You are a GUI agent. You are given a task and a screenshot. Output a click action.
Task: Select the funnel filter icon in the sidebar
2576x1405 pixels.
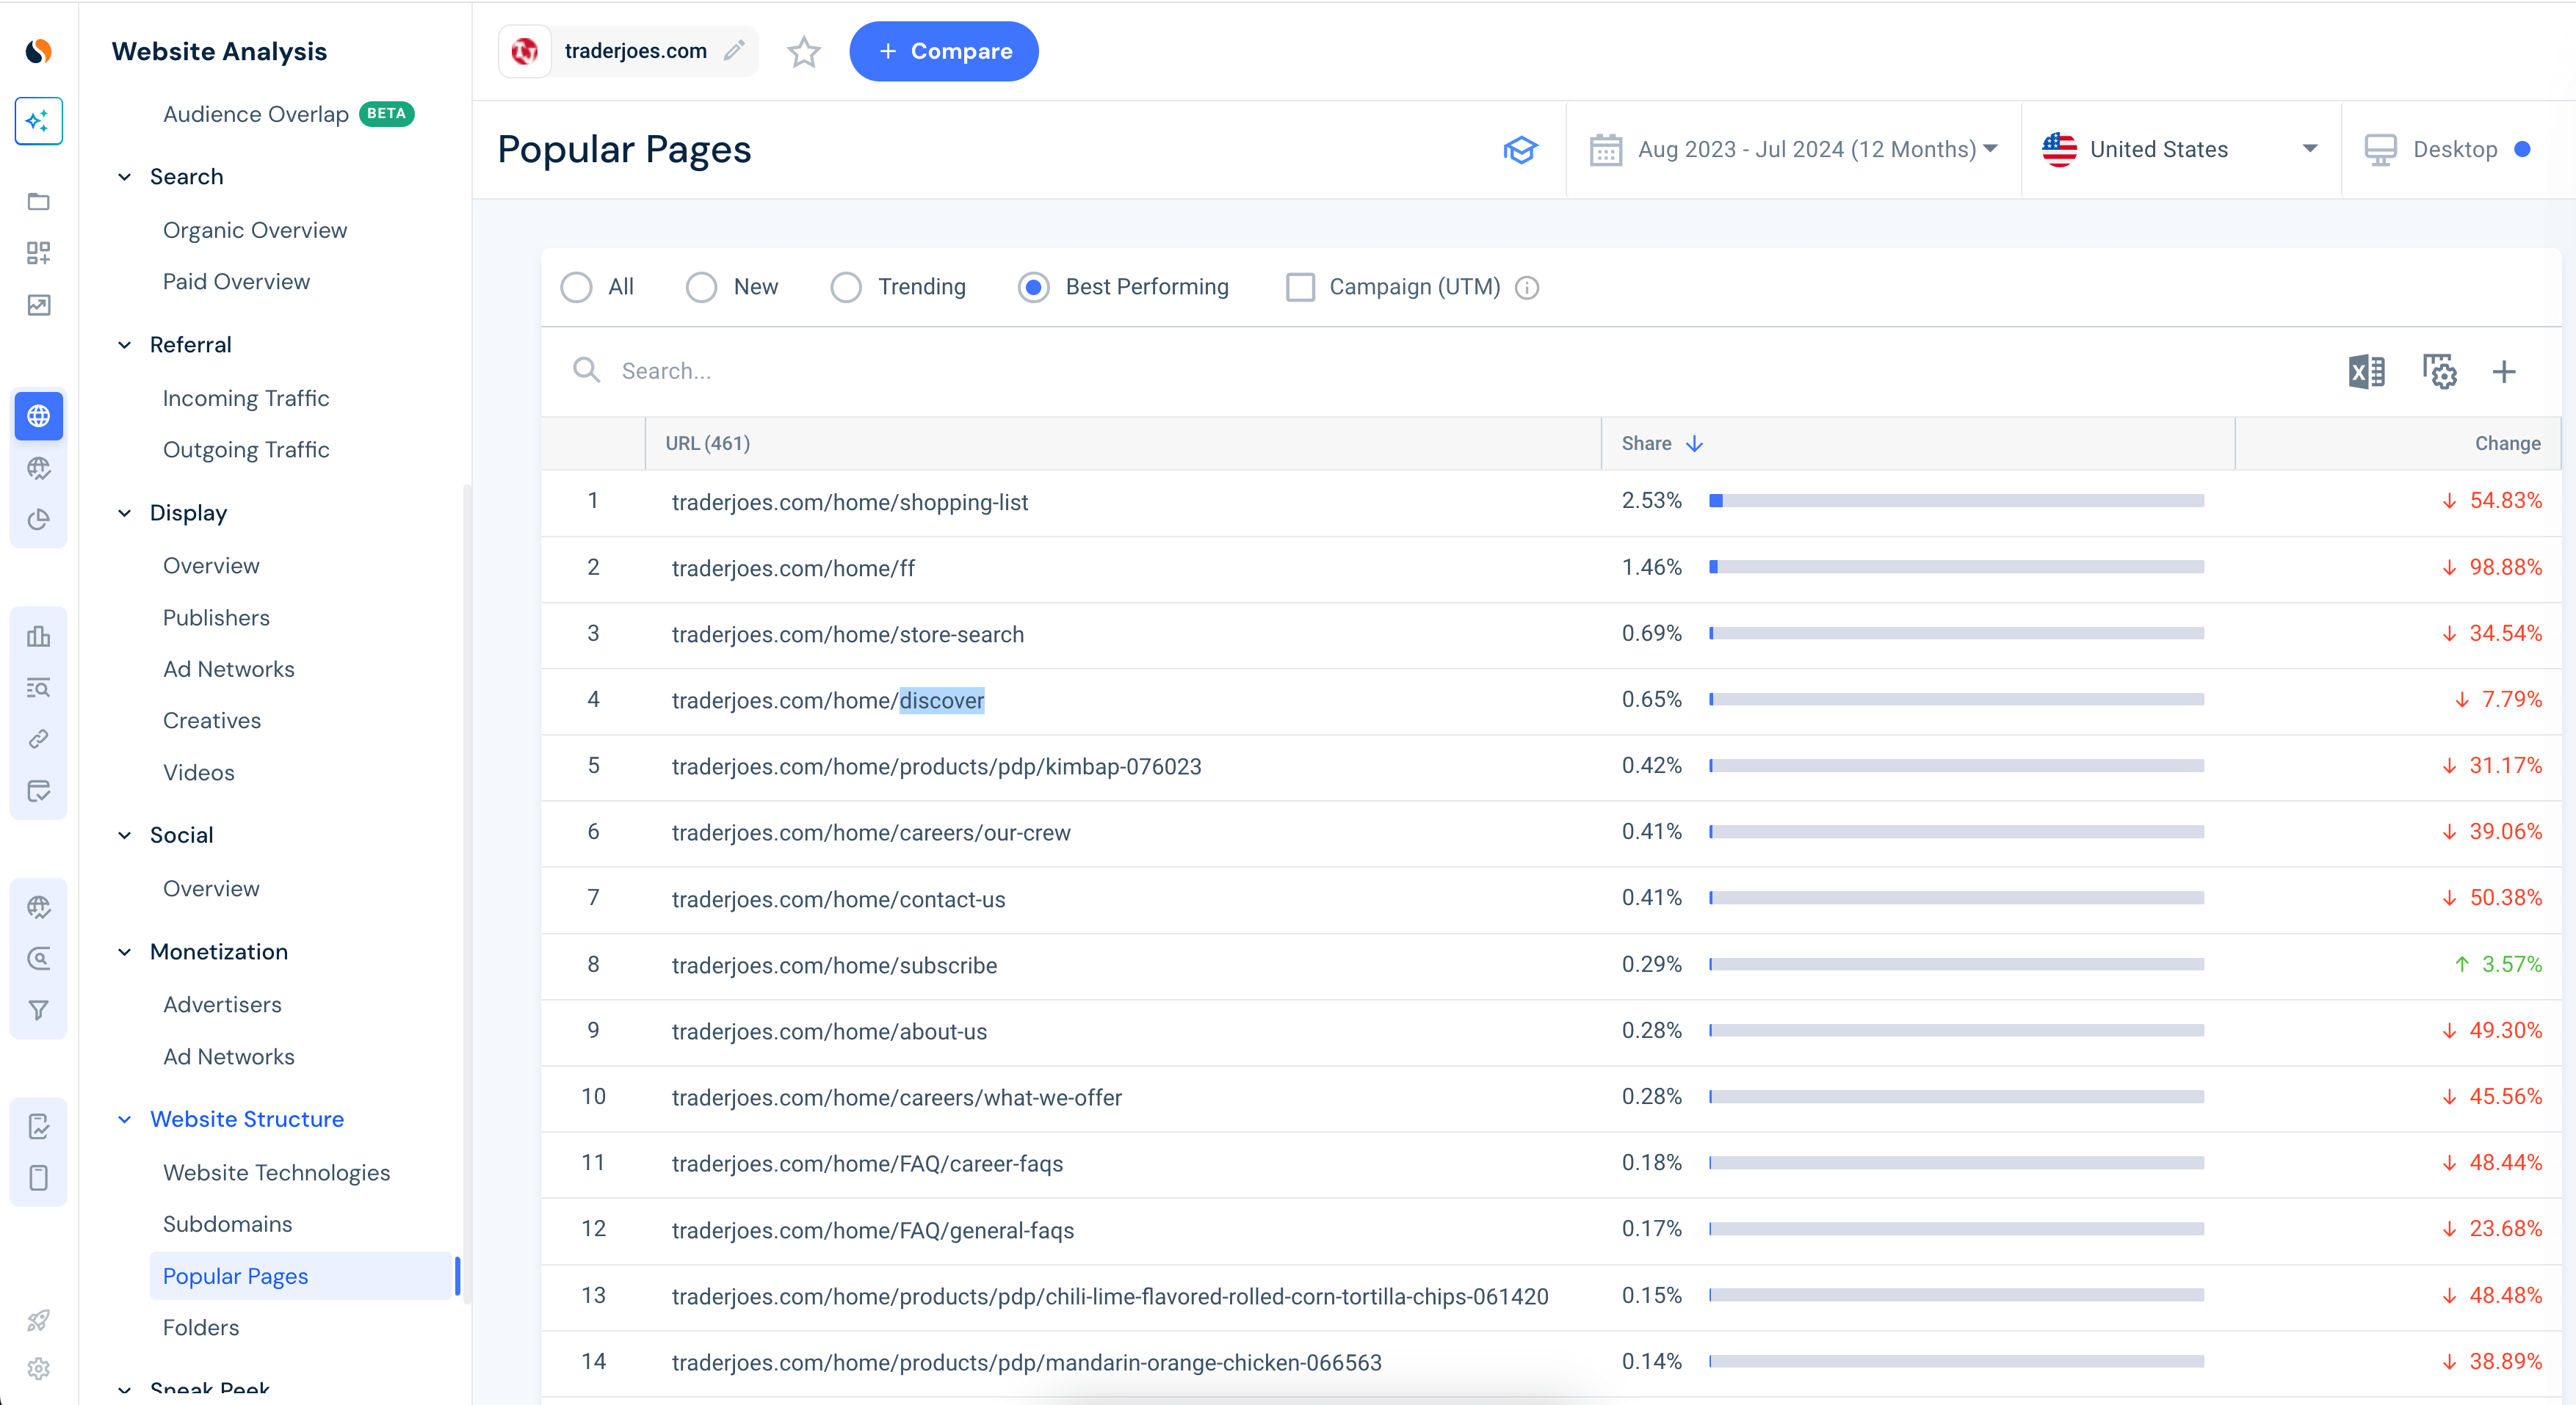click(x=38, y=1009)
